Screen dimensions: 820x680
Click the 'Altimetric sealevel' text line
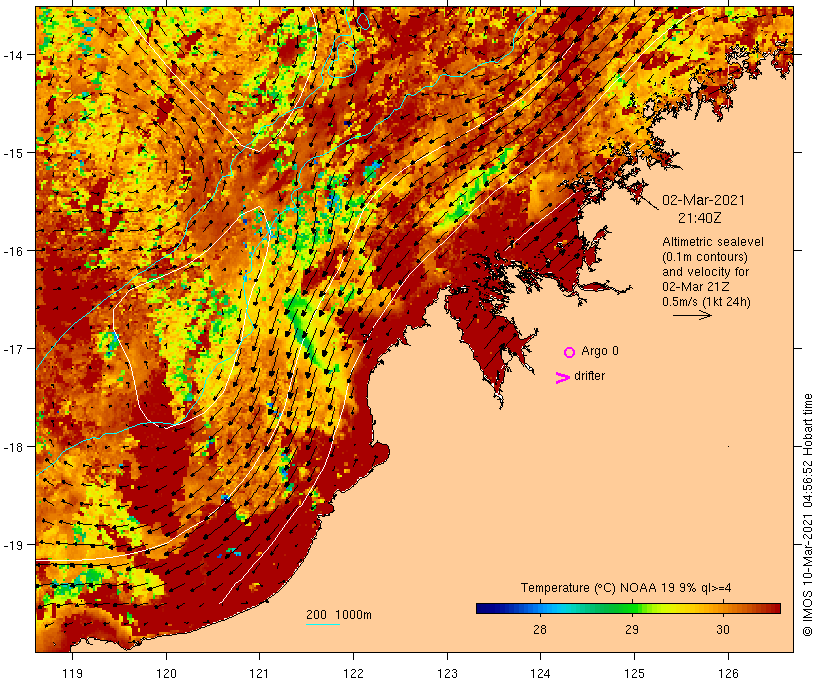(713, 242)
